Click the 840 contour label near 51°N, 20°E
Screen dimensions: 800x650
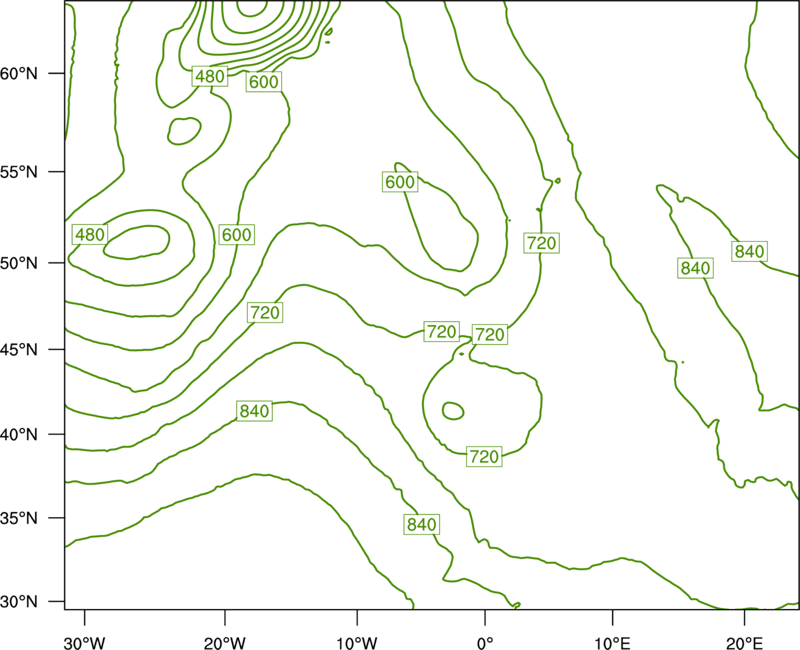(749, 252)
